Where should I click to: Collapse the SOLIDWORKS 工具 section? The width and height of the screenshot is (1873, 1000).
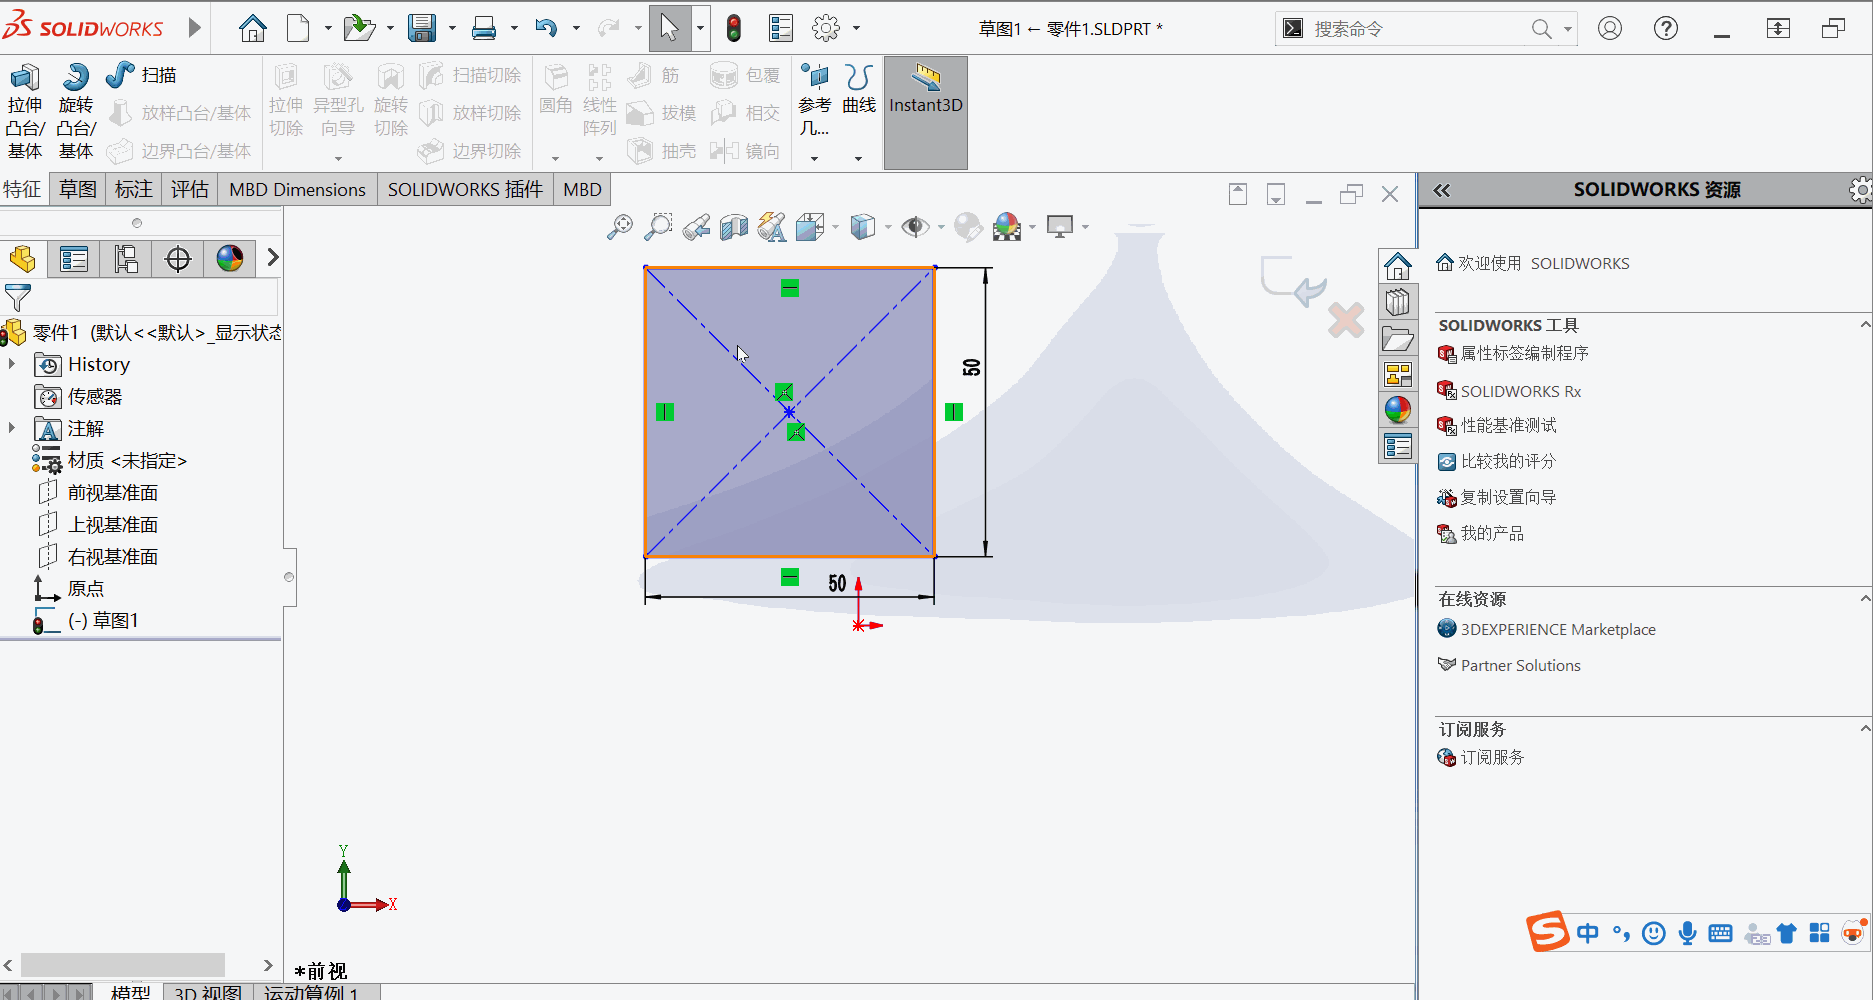click(x=1865, y=325)
